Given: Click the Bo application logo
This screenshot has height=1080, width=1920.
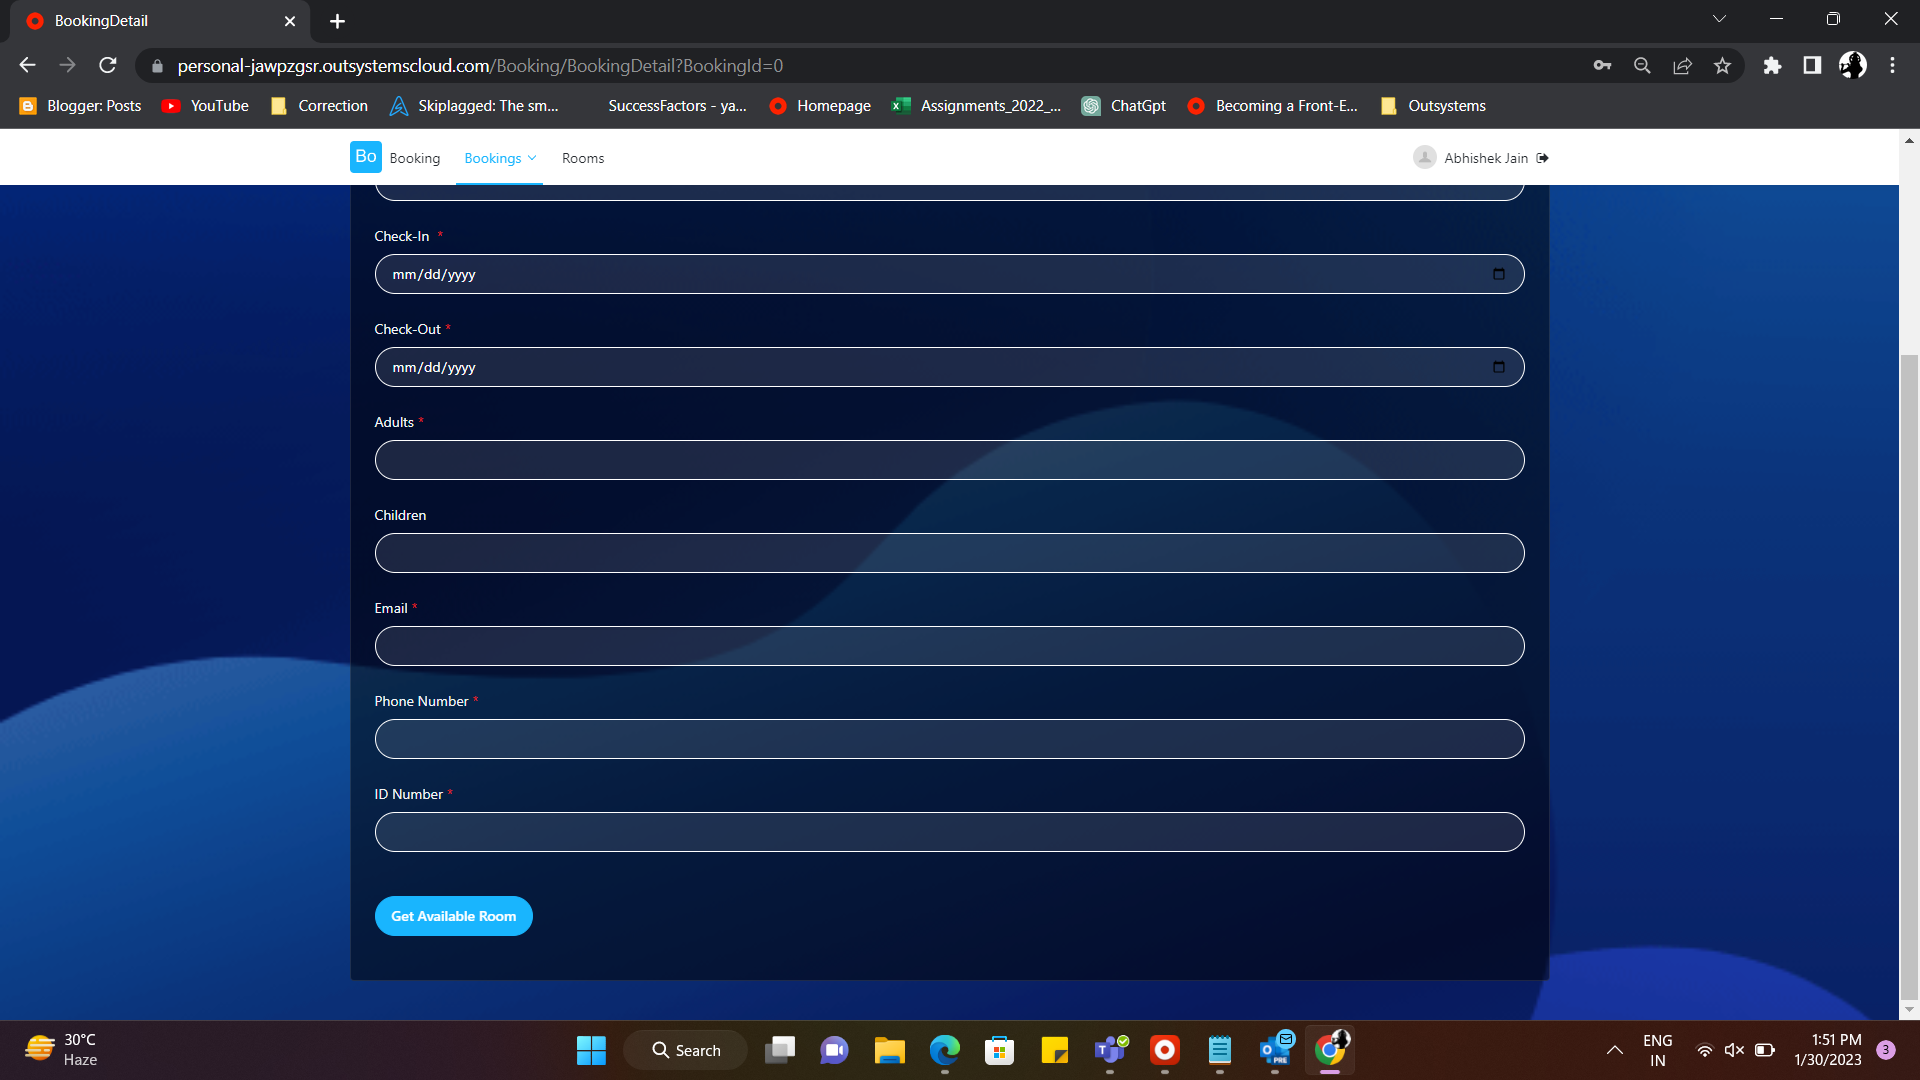Looking at the screenshot, I should [365, 157].
